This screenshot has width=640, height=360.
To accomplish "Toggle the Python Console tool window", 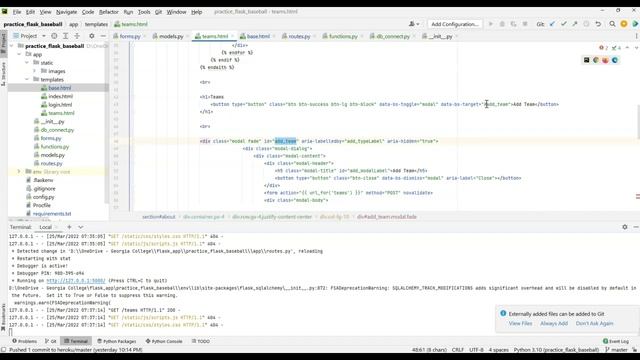I will pyautogui.click(x=164, y=341).
